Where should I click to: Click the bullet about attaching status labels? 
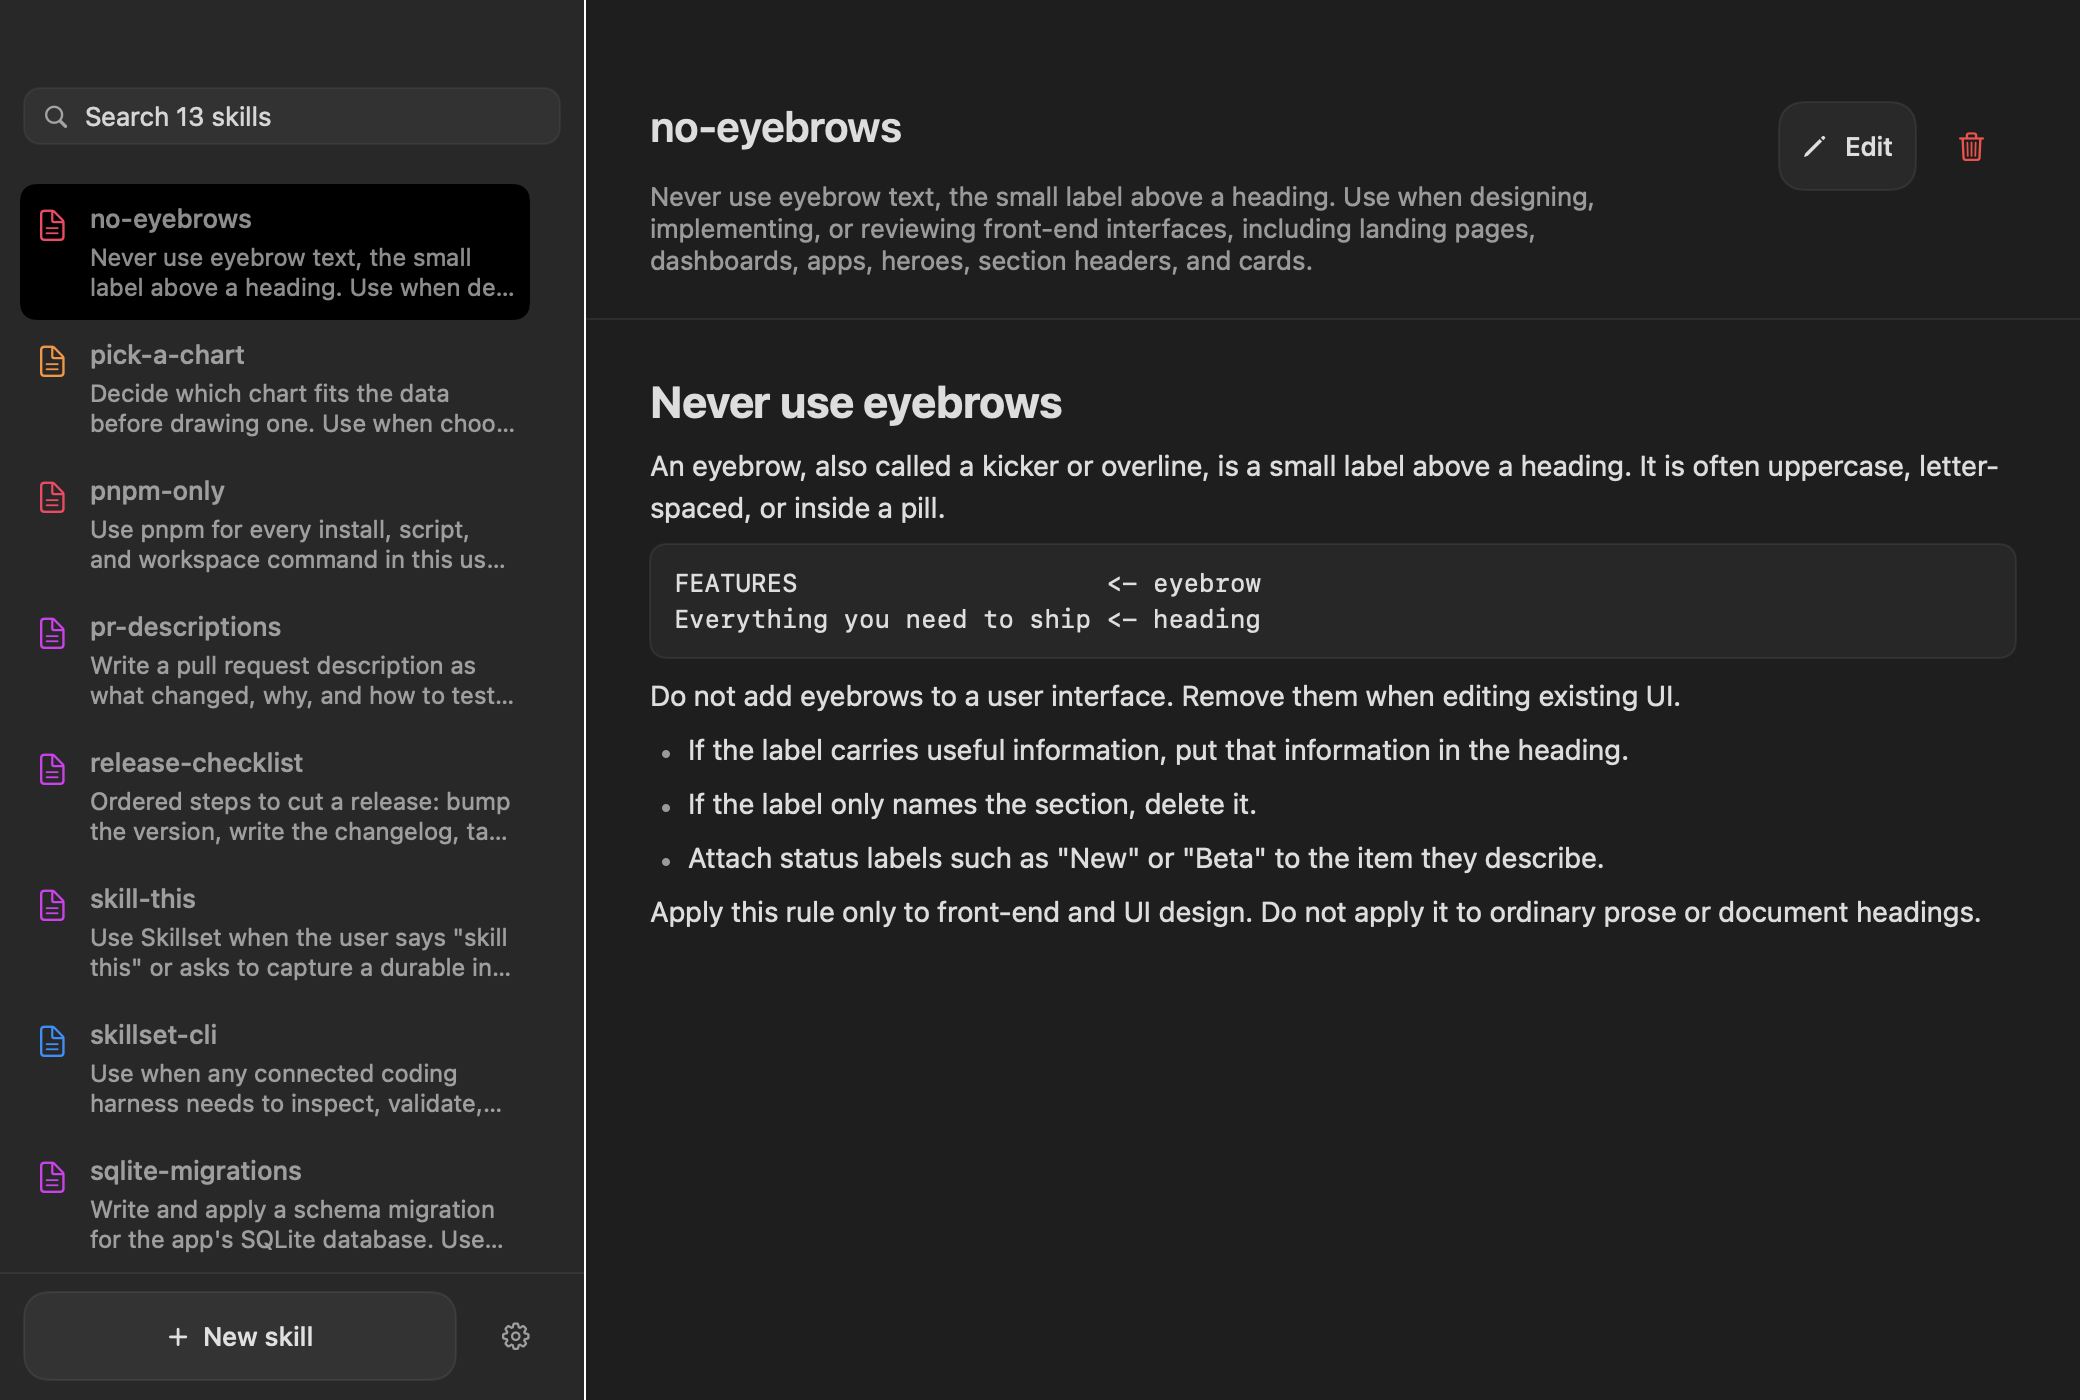[1146, 858]
